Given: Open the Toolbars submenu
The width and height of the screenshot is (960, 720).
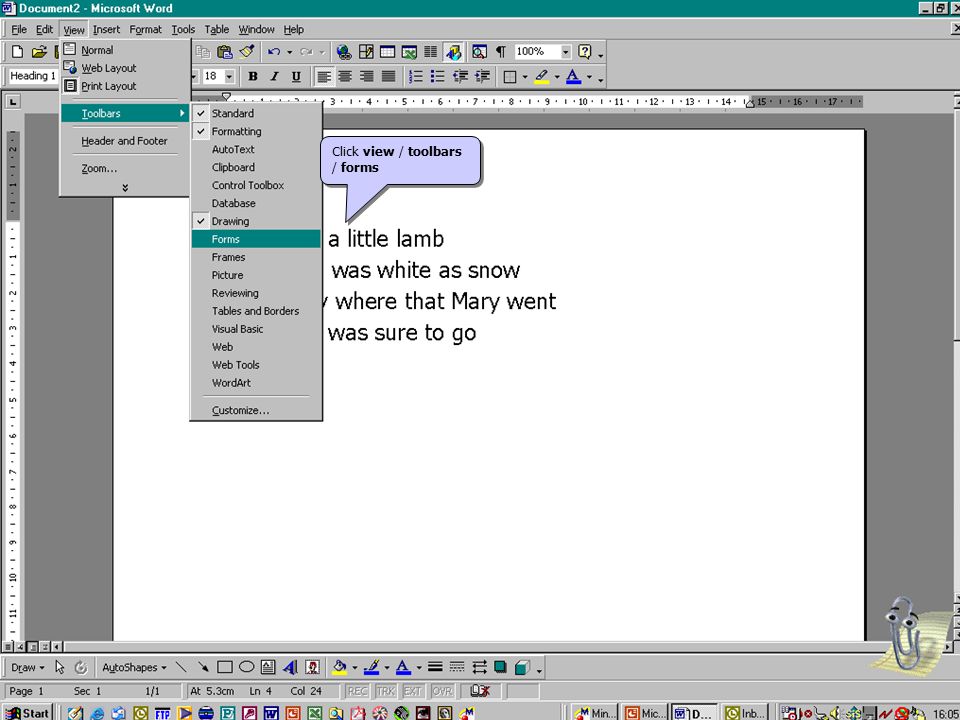Looking at the screenshot, I should (x=125, y=113).
